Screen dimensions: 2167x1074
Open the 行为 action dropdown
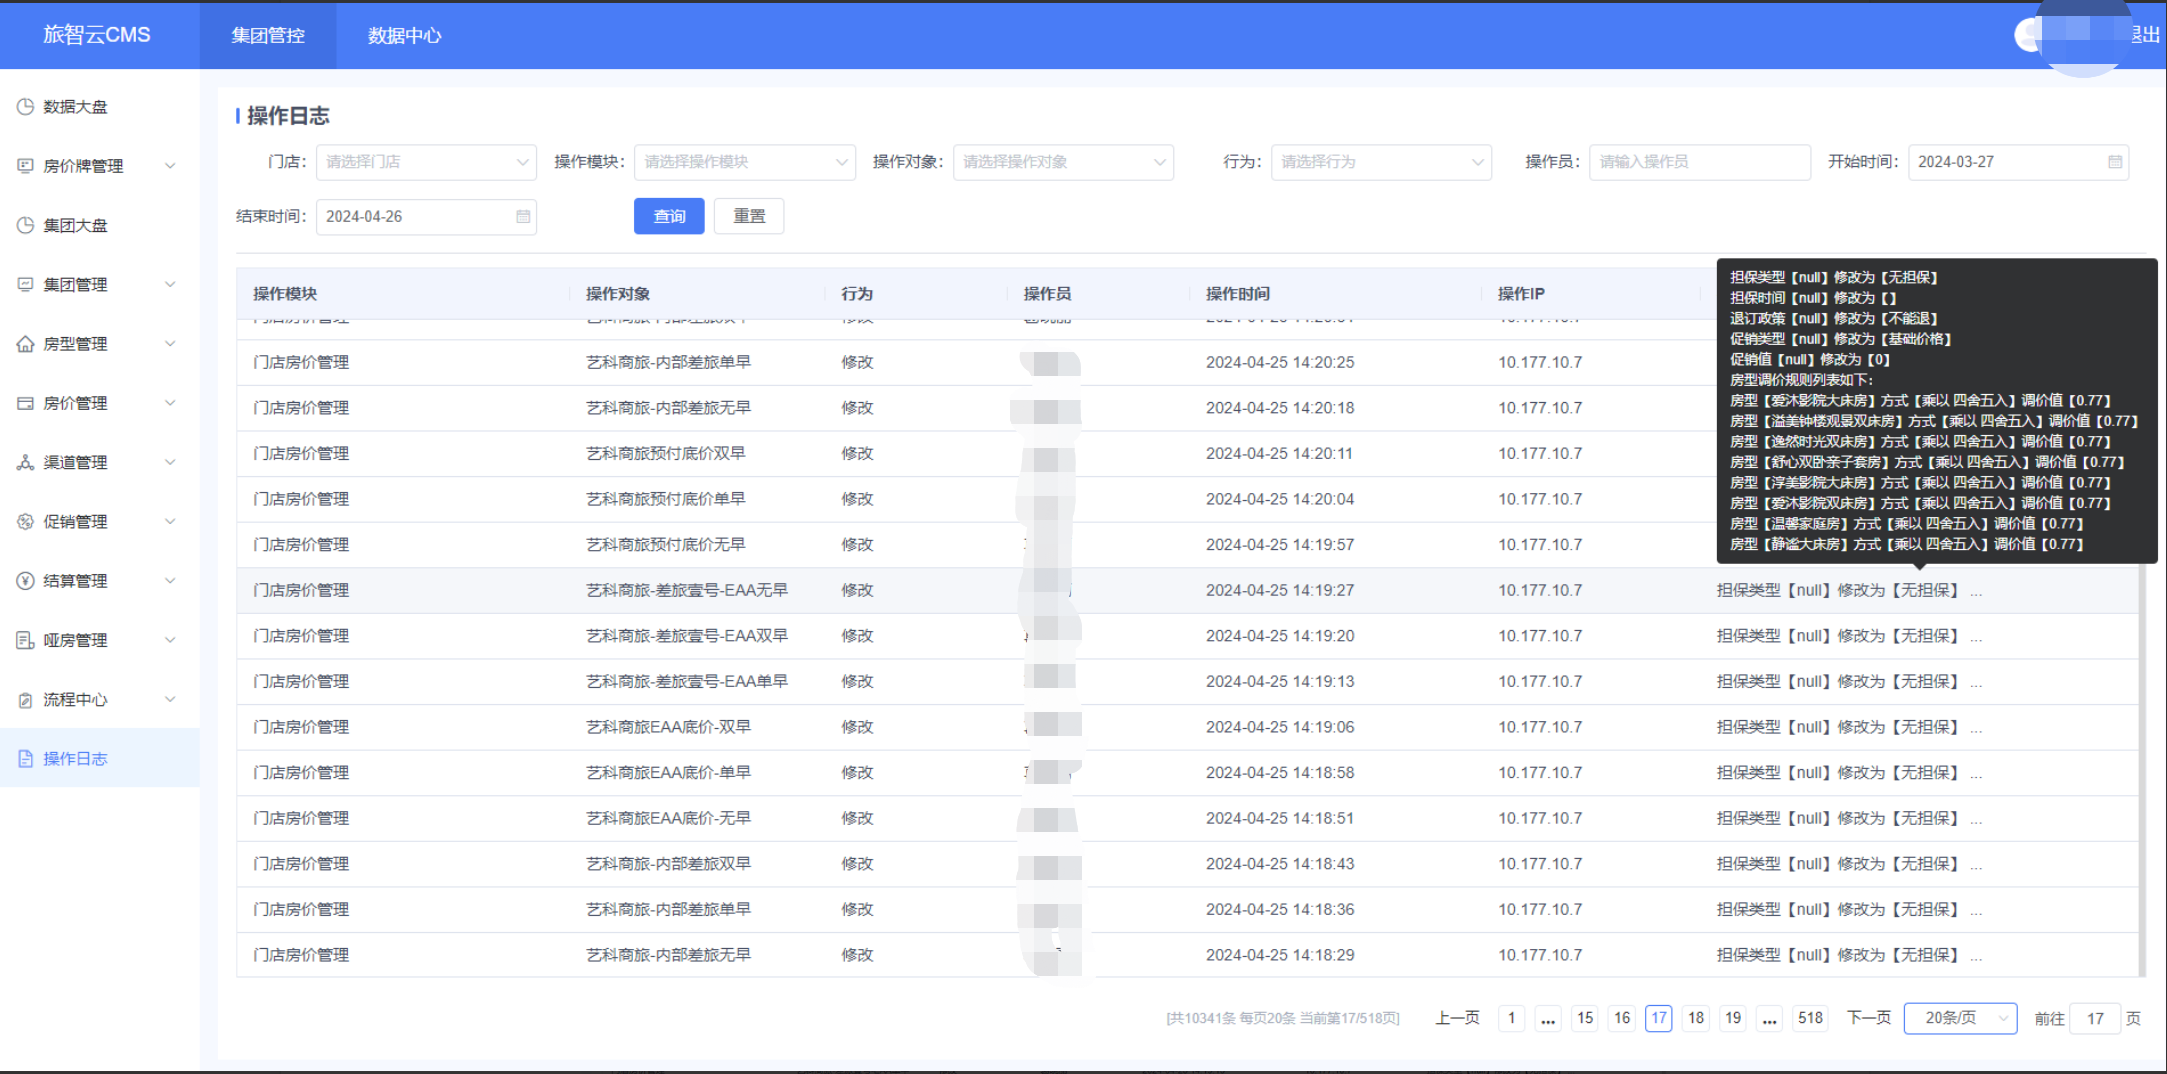coord(1381,162)
